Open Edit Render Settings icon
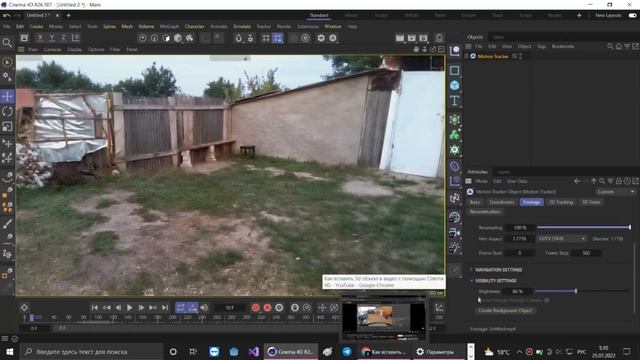The image size is (640, 360). [x=423, y=38]
